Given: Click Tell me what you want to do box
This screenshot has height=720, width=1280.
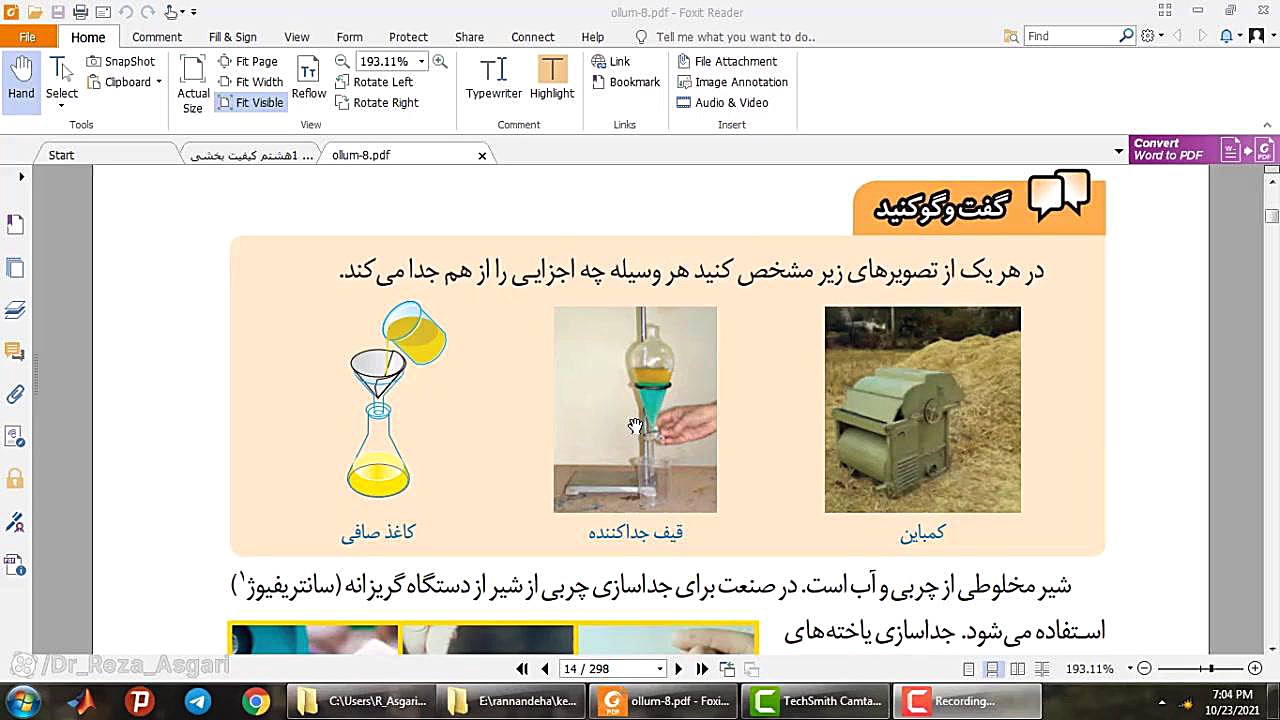Looking at the screenshot, I should (726, 37).
